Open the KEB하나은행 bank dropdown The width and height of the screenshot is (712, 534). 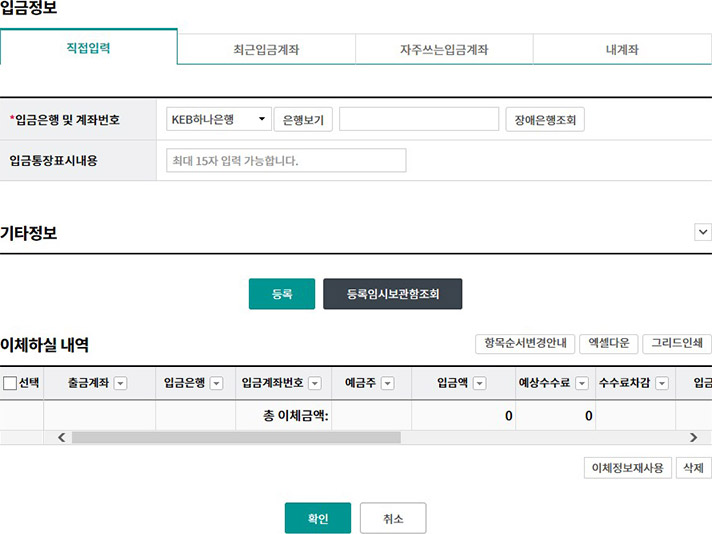[x=219, y=120]
